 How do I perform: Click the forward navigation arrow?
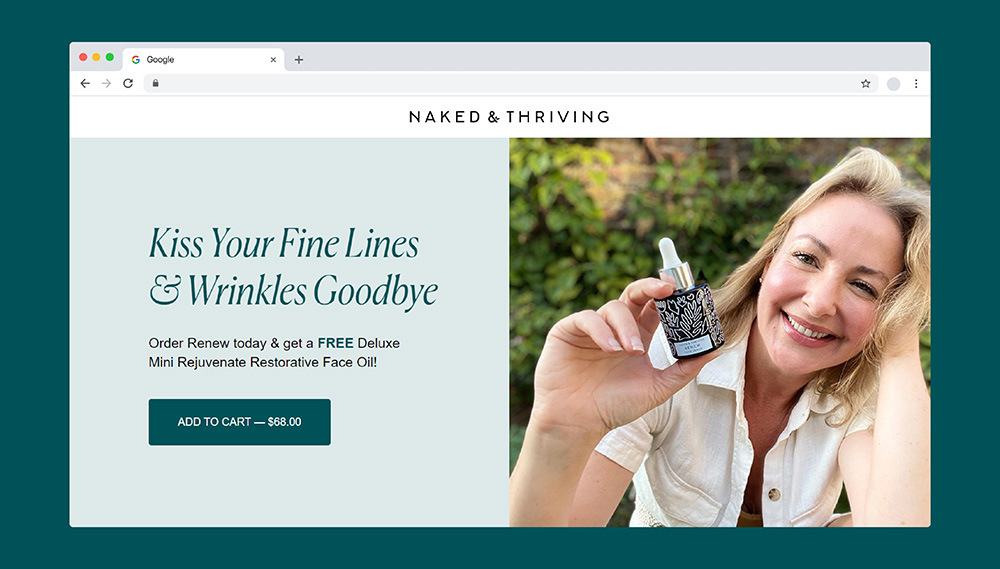pyautogui.click(x=107, y=84)
